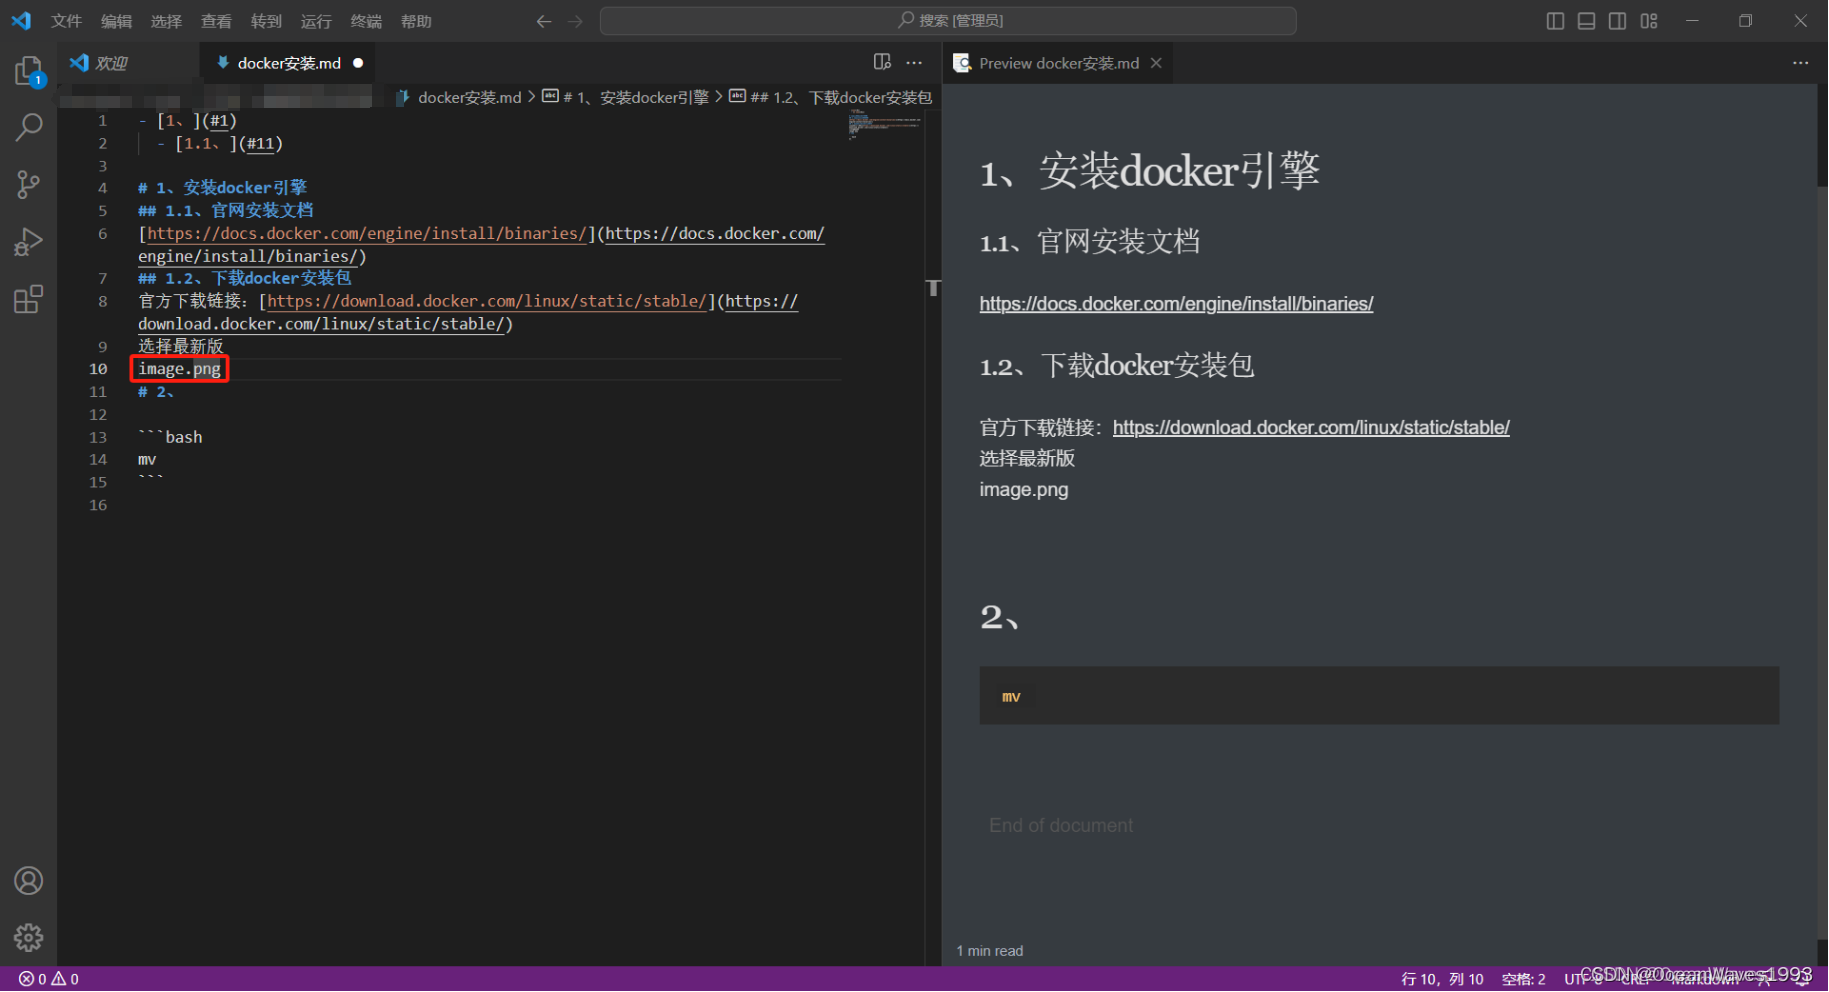
Task: Click download.docker.com URL on editor line 8
Action: (x=487, y=302)
